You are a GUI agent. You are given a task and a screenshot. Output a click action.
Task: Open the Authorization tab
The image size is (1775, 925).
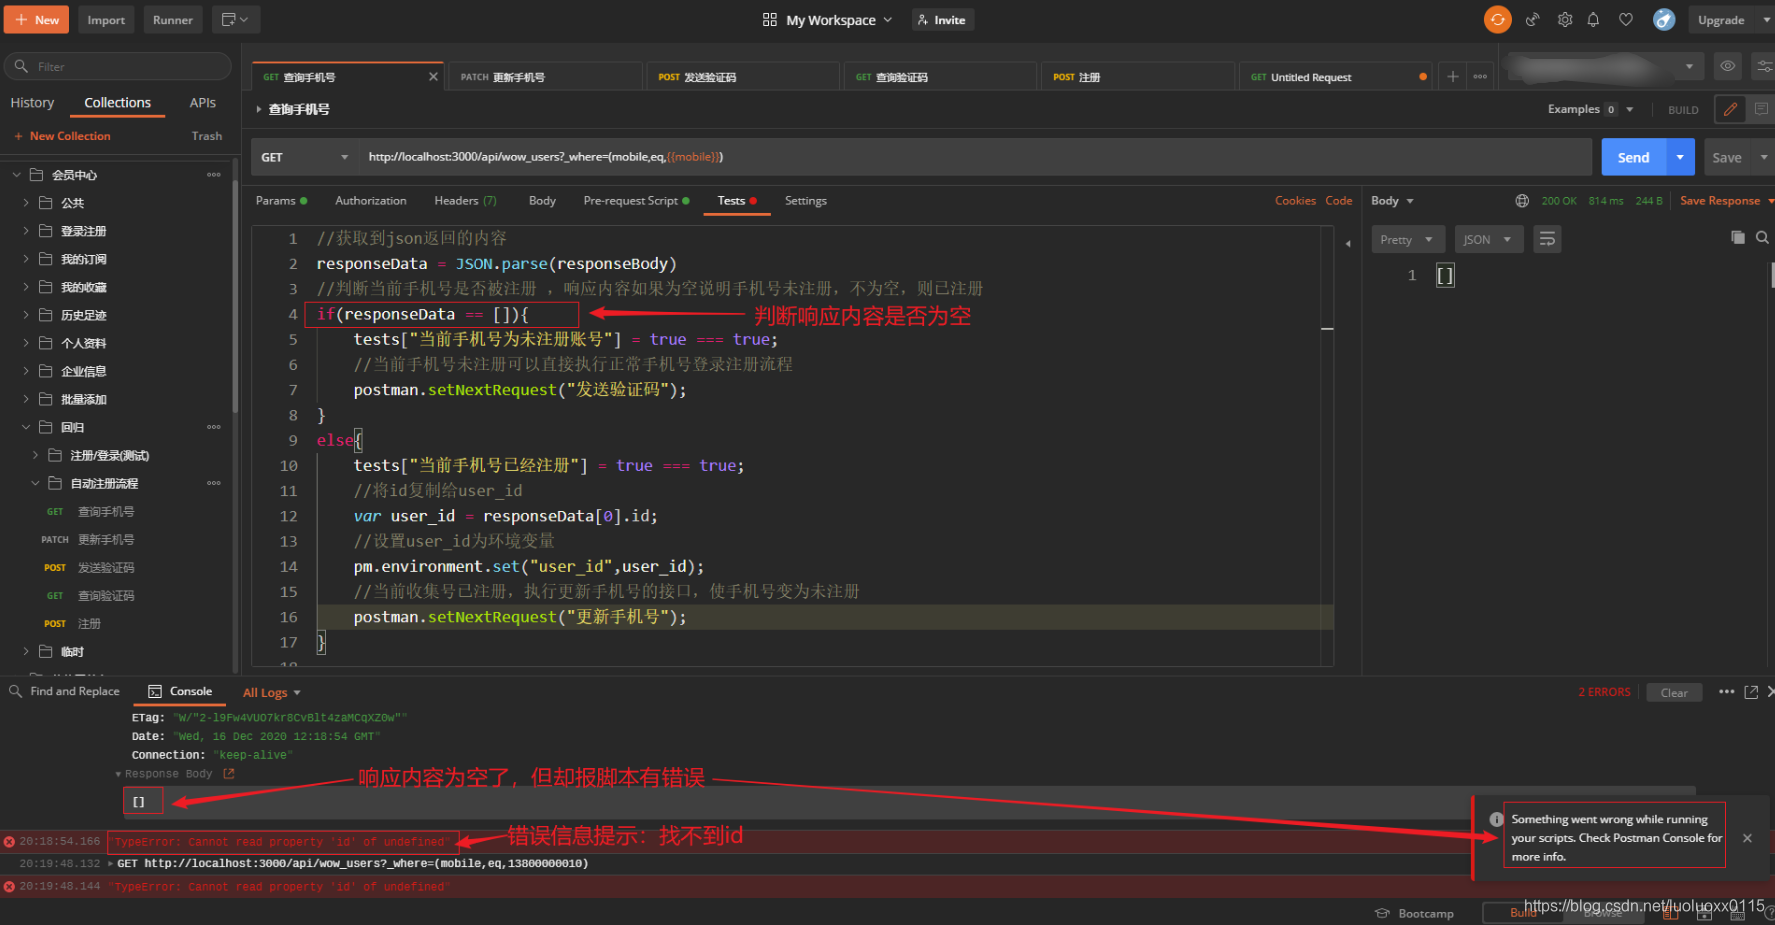pyautogui.click(x=371, y=201)
